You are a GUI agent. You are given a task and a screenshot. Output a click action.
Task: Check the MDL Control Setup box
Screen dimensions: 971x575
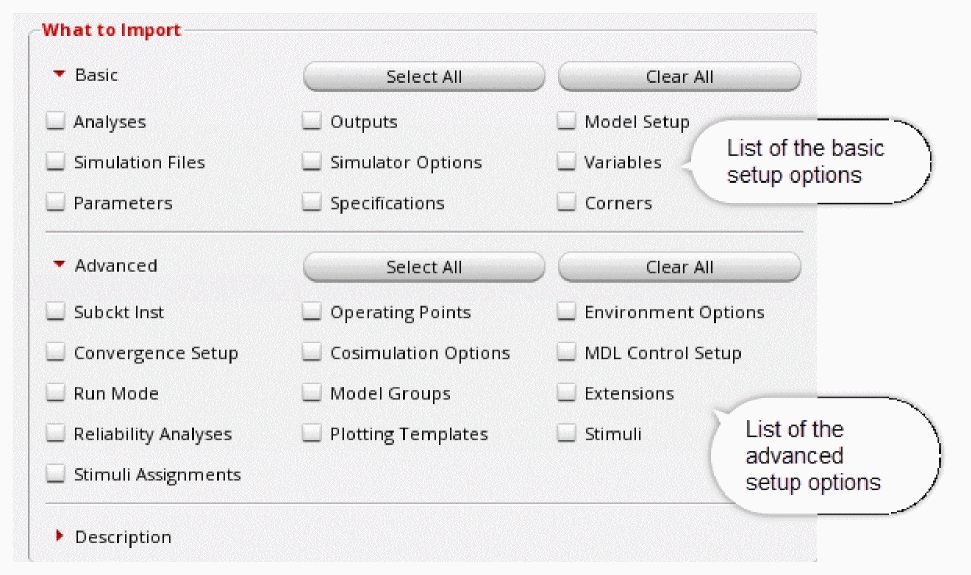click(567, 353)
